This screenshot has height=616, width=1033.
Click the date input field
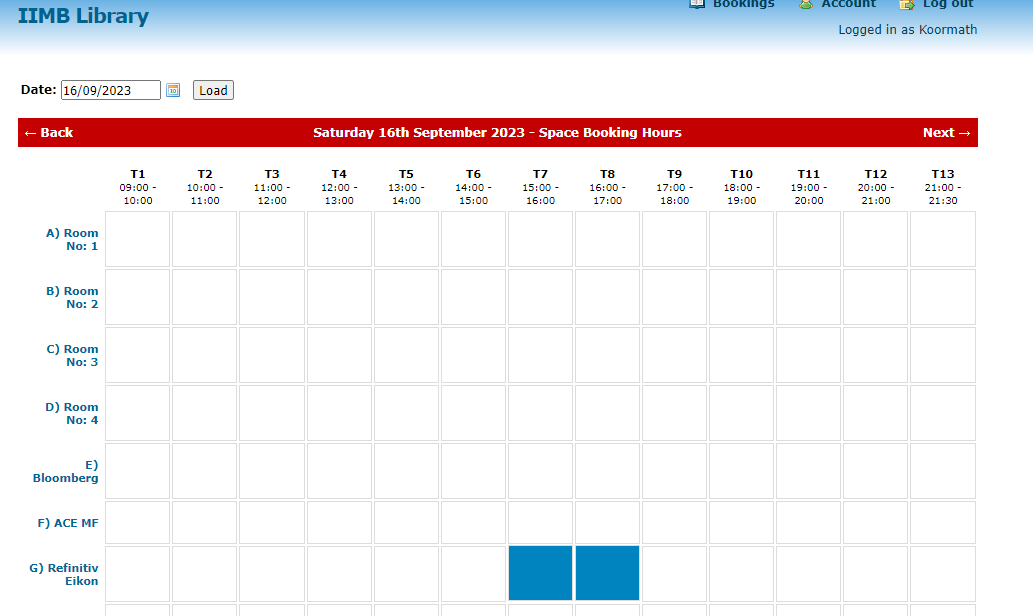(110, 89)
